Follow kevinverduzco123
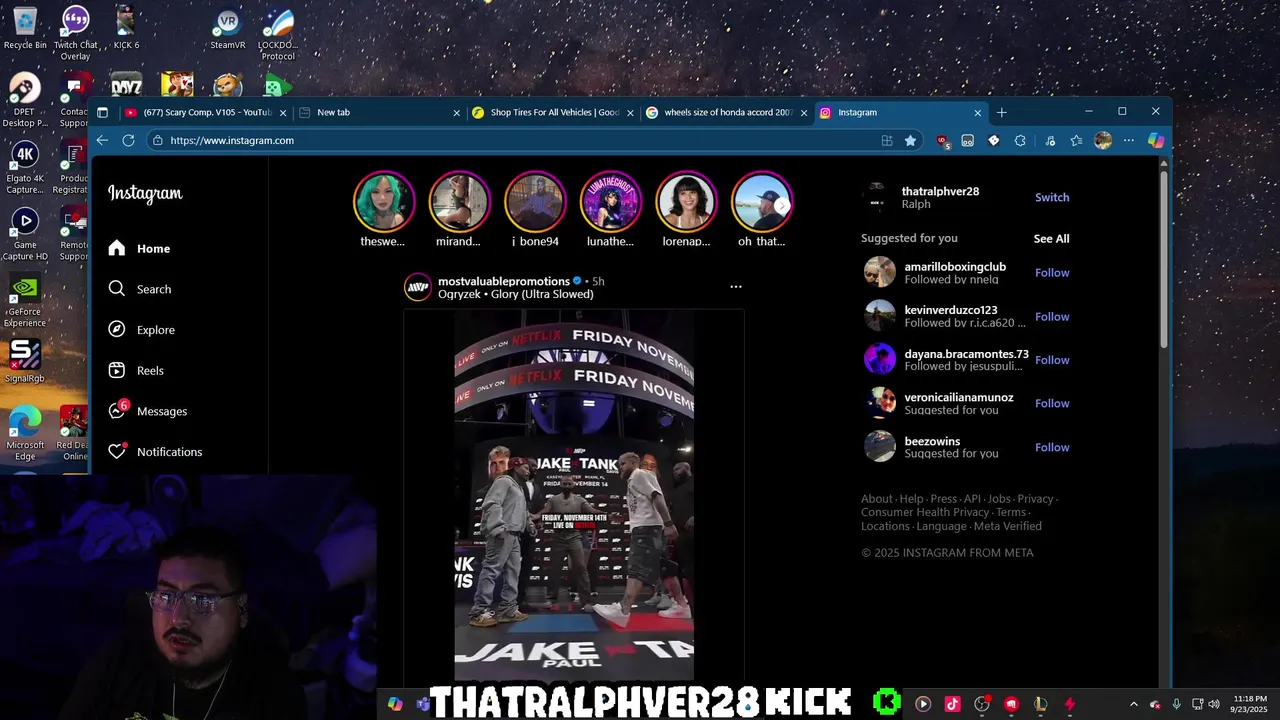This screenshot has width=1280, height=720. point(1052,317)
